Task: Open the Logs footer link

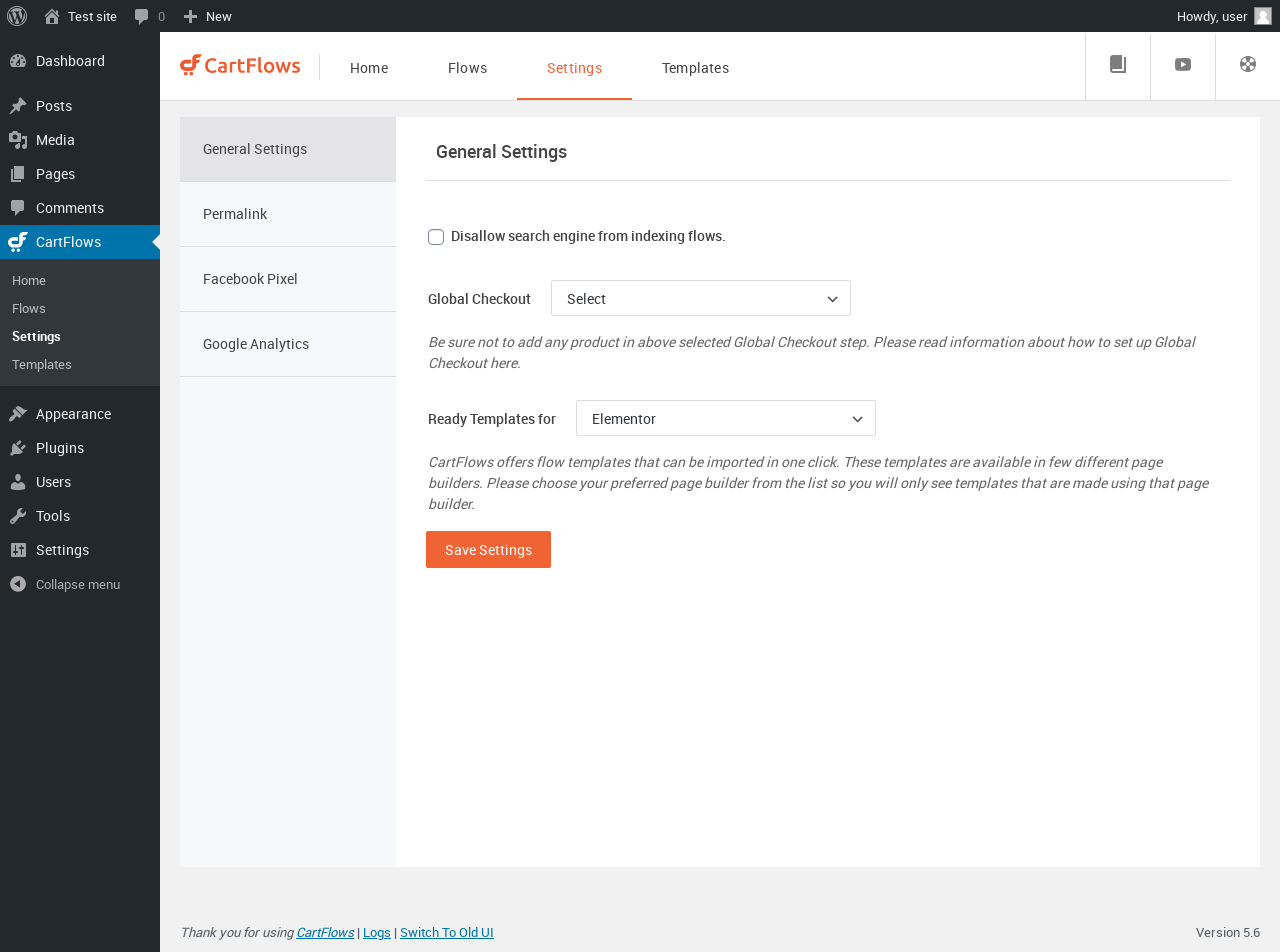Action: tap(377, 932)
